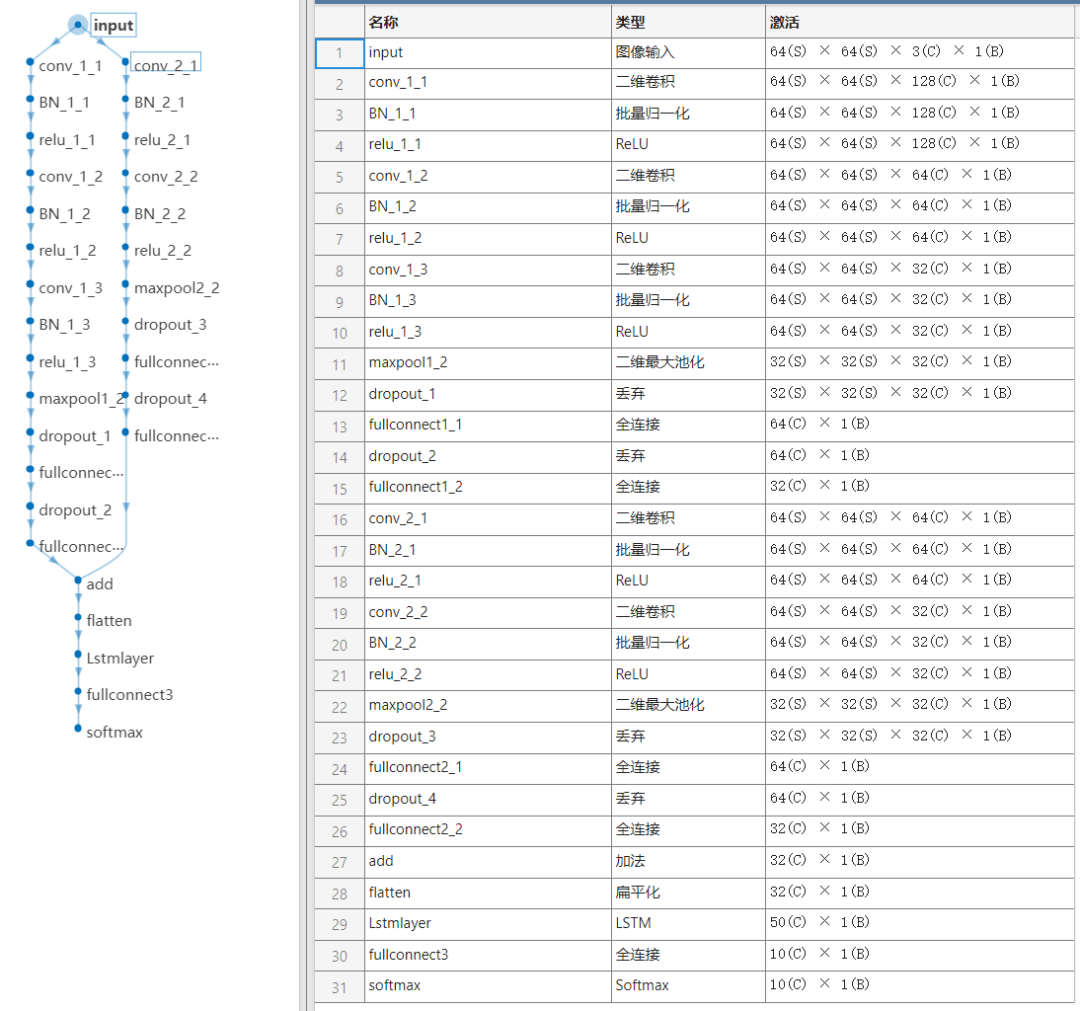Select dropout_2 row in the table
The width and height of the screenshot is (1080, 1011).
694,457
